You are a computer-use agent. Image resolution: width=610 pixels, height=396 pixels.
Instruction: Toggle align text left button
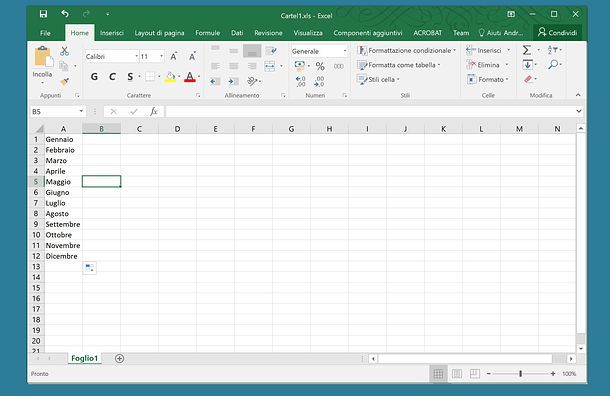click(215, 66)
